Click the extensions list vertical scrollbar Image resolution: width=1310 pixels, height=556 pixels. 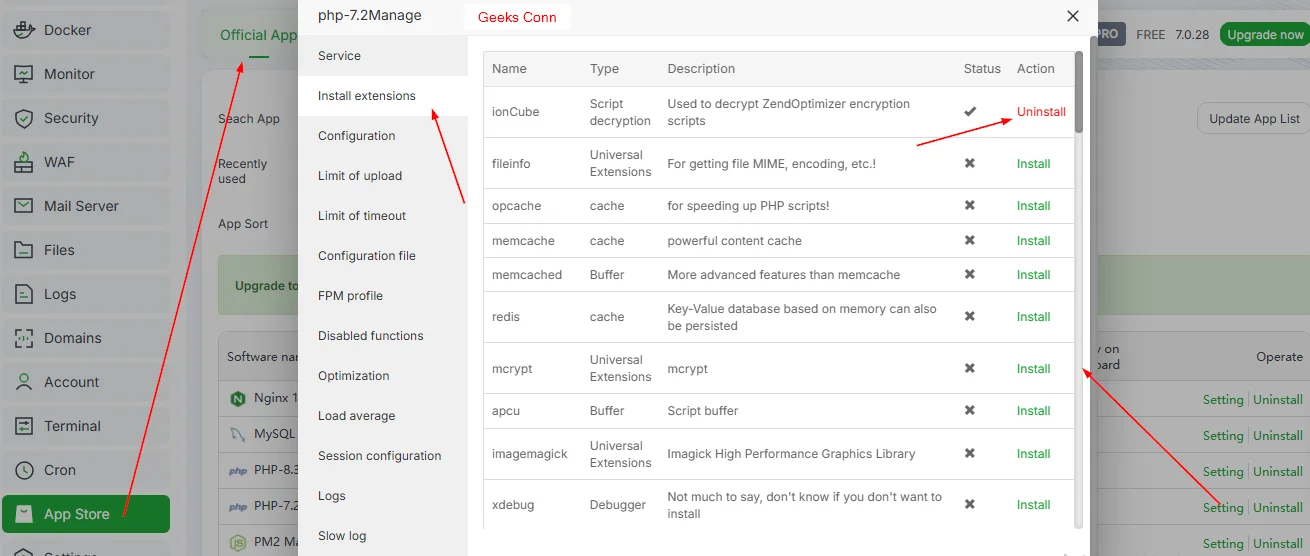[1079, 93]
